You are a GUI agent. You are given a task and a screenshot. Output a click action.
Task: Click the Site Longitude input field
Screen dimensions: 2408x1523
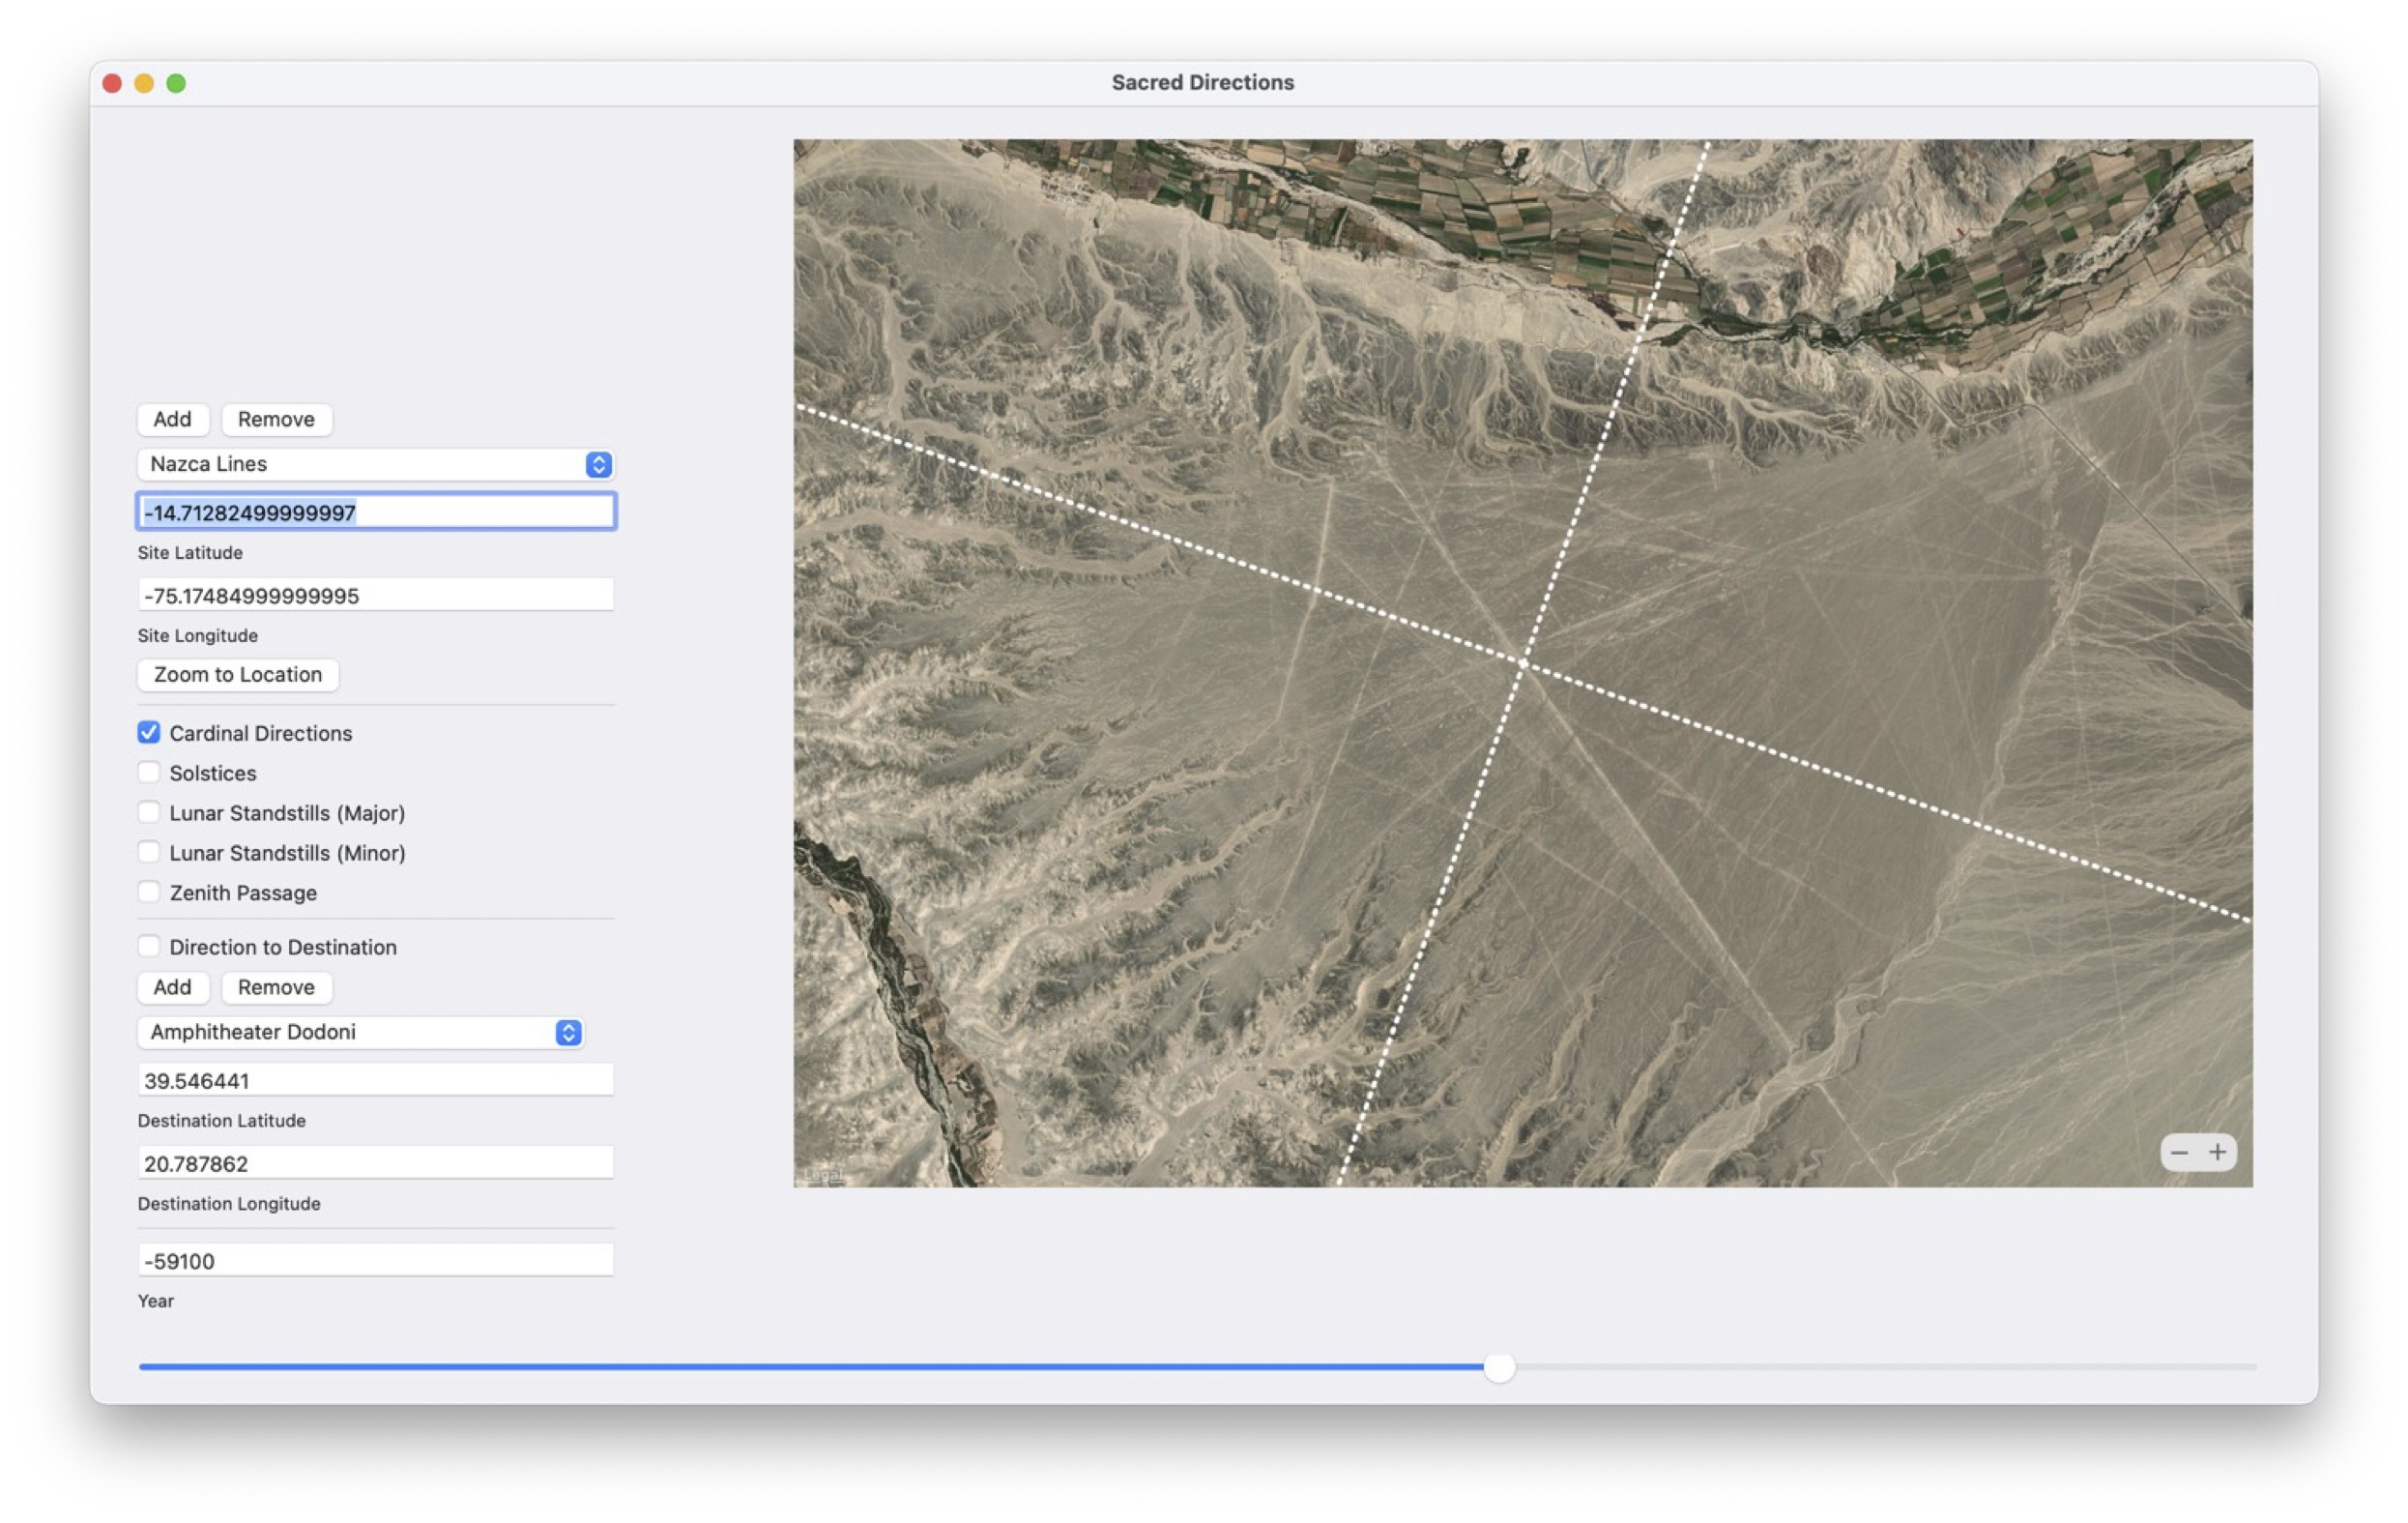pos(375,596)
